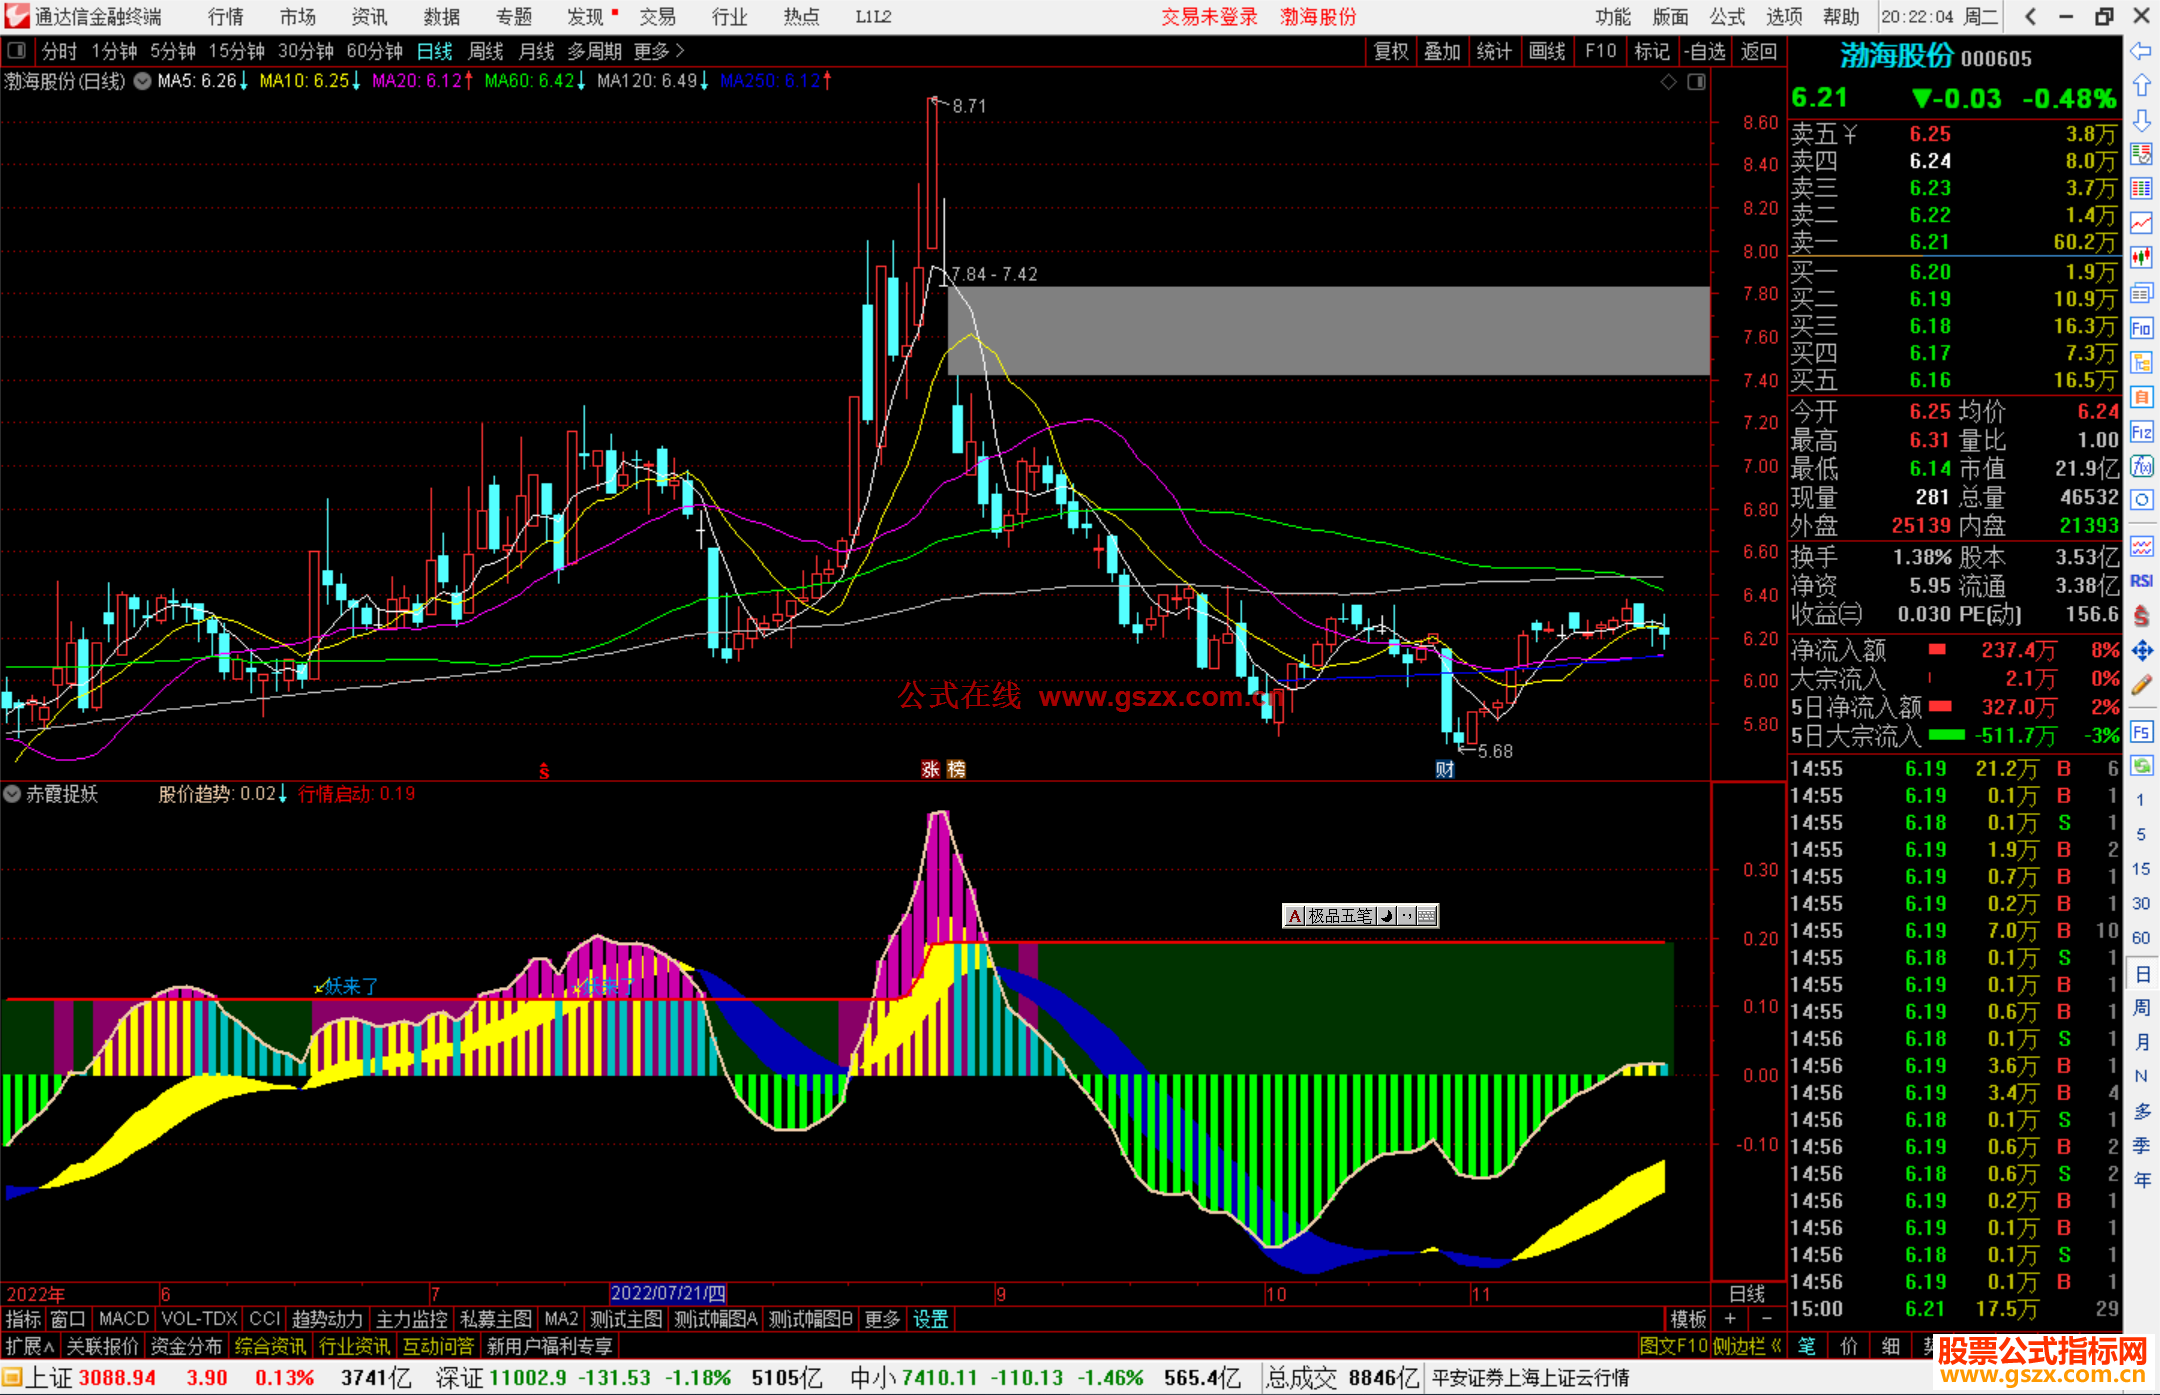Open the red line chart icon in sidebar
This screenshot has width=2160, height=1395.
[x=2141, y=223]
